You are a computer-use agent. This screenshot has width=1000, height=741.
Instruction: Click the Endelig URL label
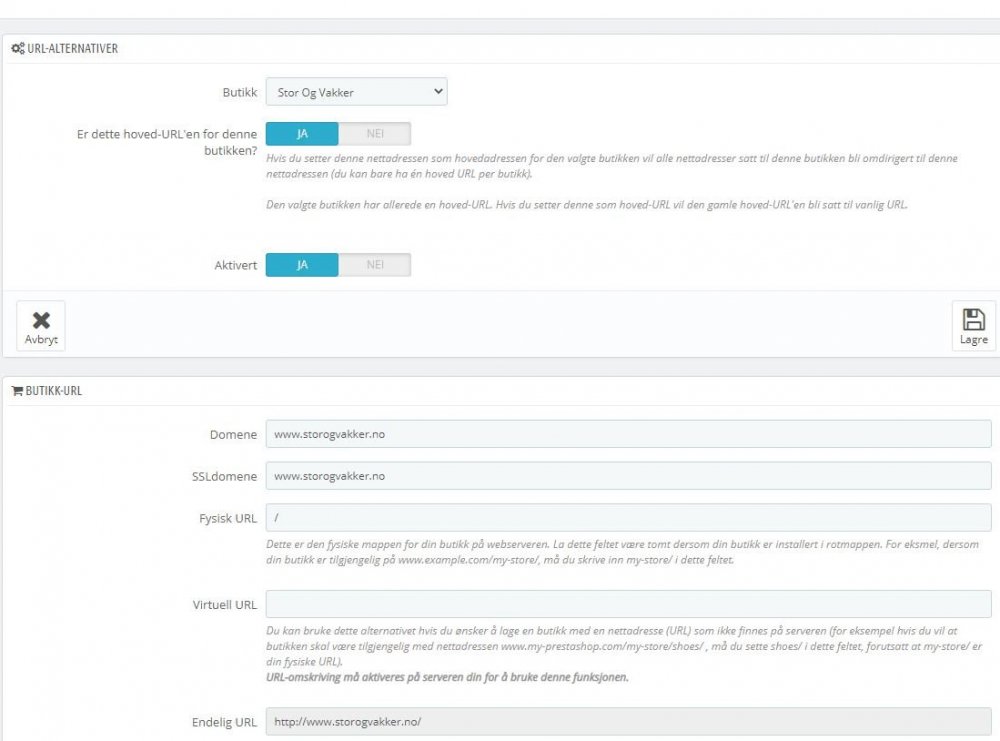click(224, 722)
